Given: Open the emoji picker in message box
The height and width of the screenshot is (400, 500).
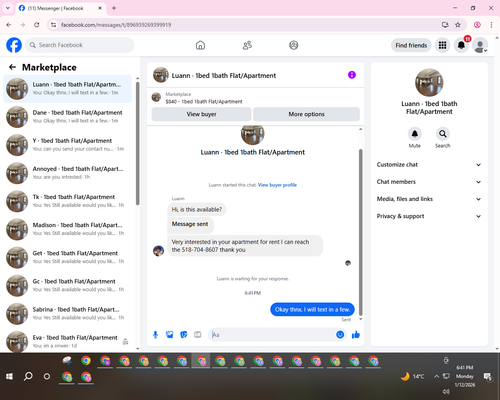Looking at the screenshot, I should click(x=340, y=335).
